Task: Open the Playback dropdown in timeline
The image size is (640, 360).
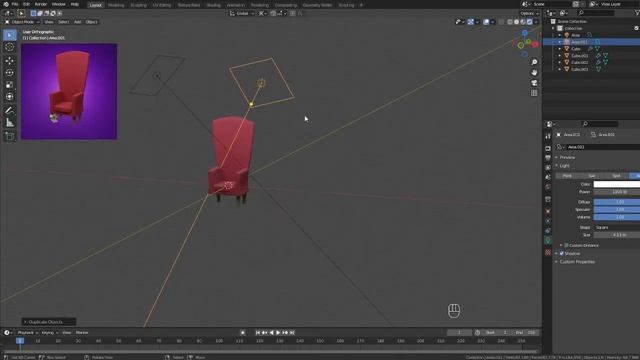Action: (x=27, y=333)
